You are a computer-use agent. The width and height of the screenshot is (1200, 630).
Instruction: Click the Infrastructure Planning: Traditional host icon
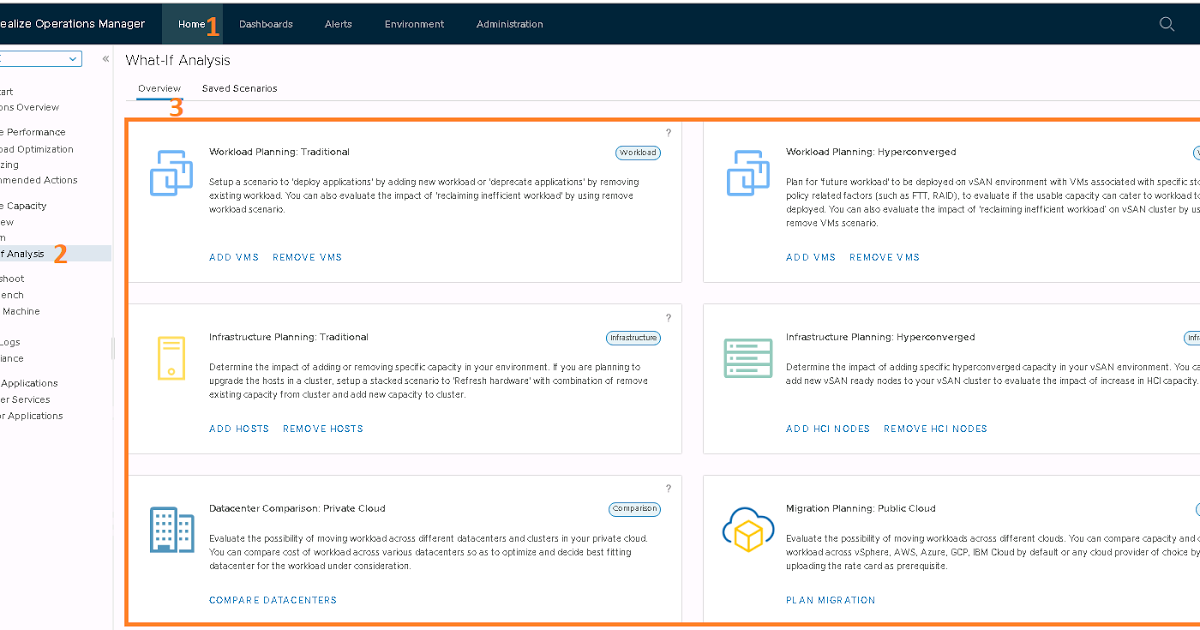pyautogui.click(x=170, y=358)
